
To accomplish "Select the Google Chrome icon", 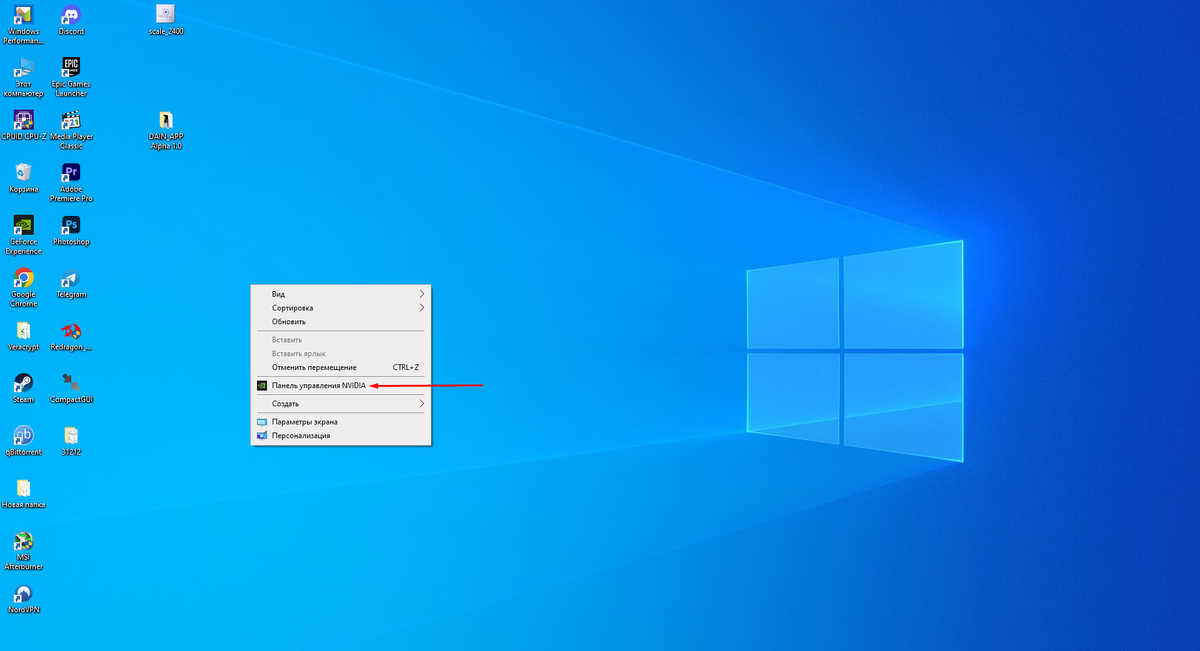I will pyautogui.click(x=23, y=288).
